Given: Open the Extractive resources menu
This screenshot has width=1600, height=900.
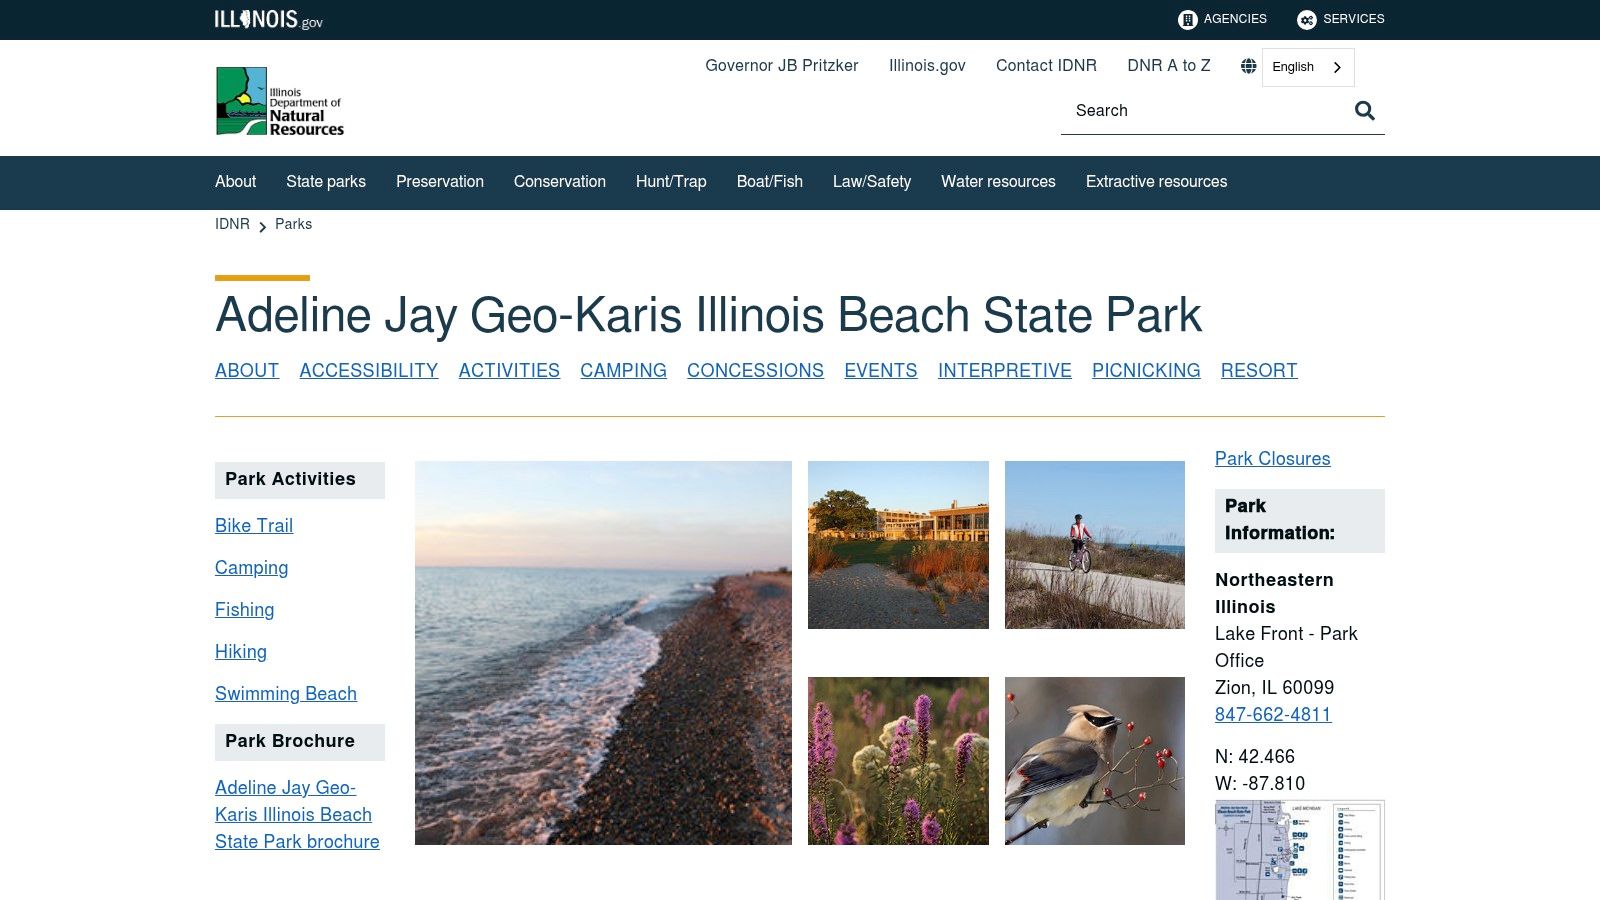Looking at the screenshot, I should (x=1156, y=182).
